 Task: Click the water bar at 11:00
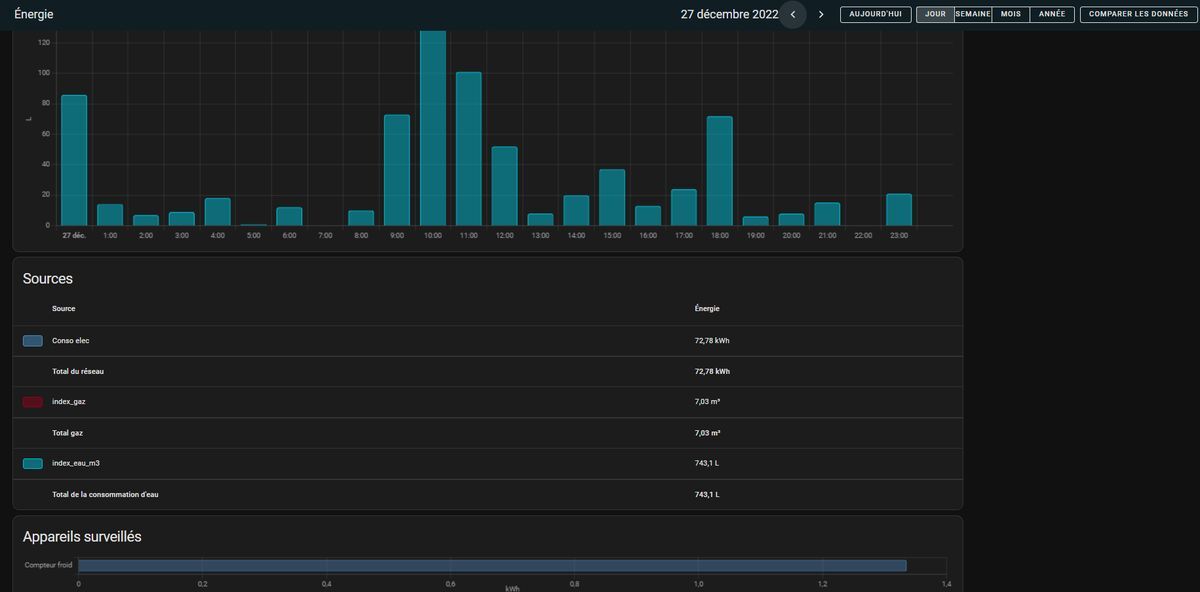(469, 149)
